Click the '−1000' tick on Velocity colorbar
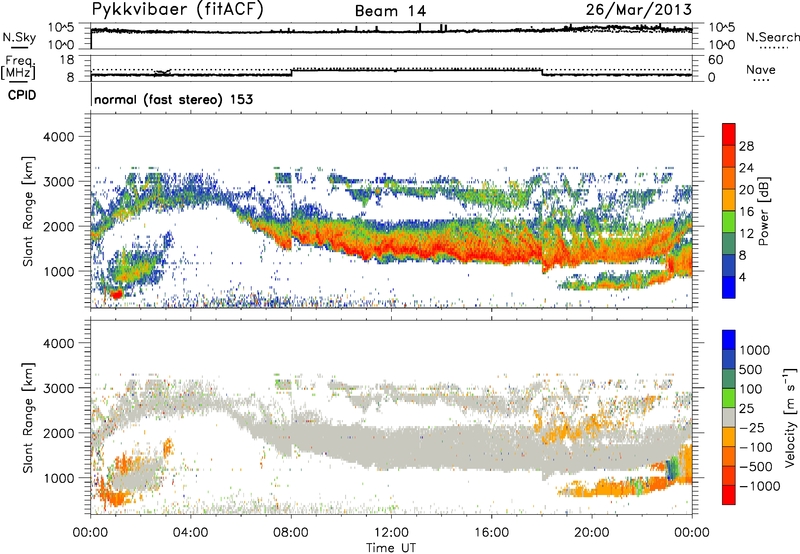The height and width of the screenshot is (554, 800). (759, 486)
